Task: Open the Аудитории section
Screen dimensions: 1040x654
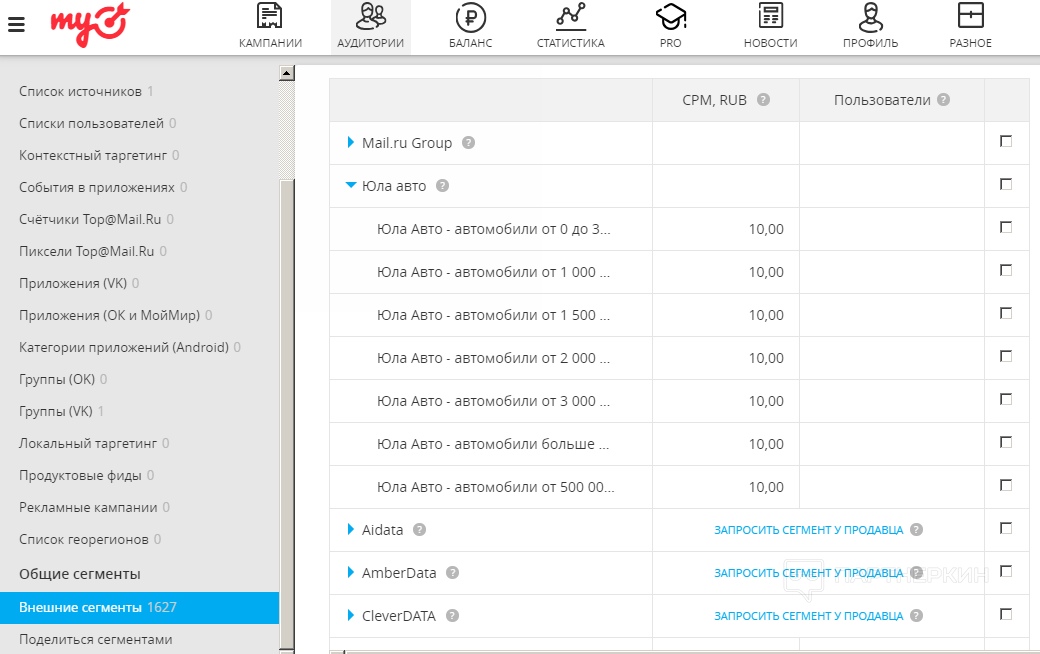Action: point(370,27)
